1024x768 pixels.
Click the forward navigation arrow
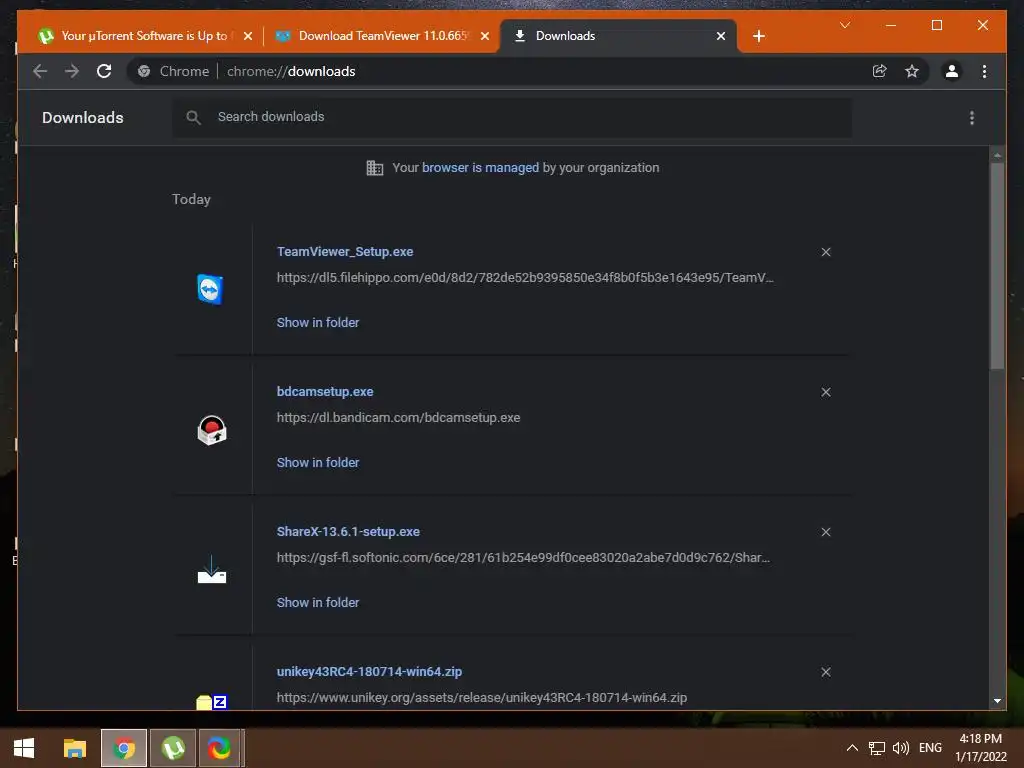point(72,71)
